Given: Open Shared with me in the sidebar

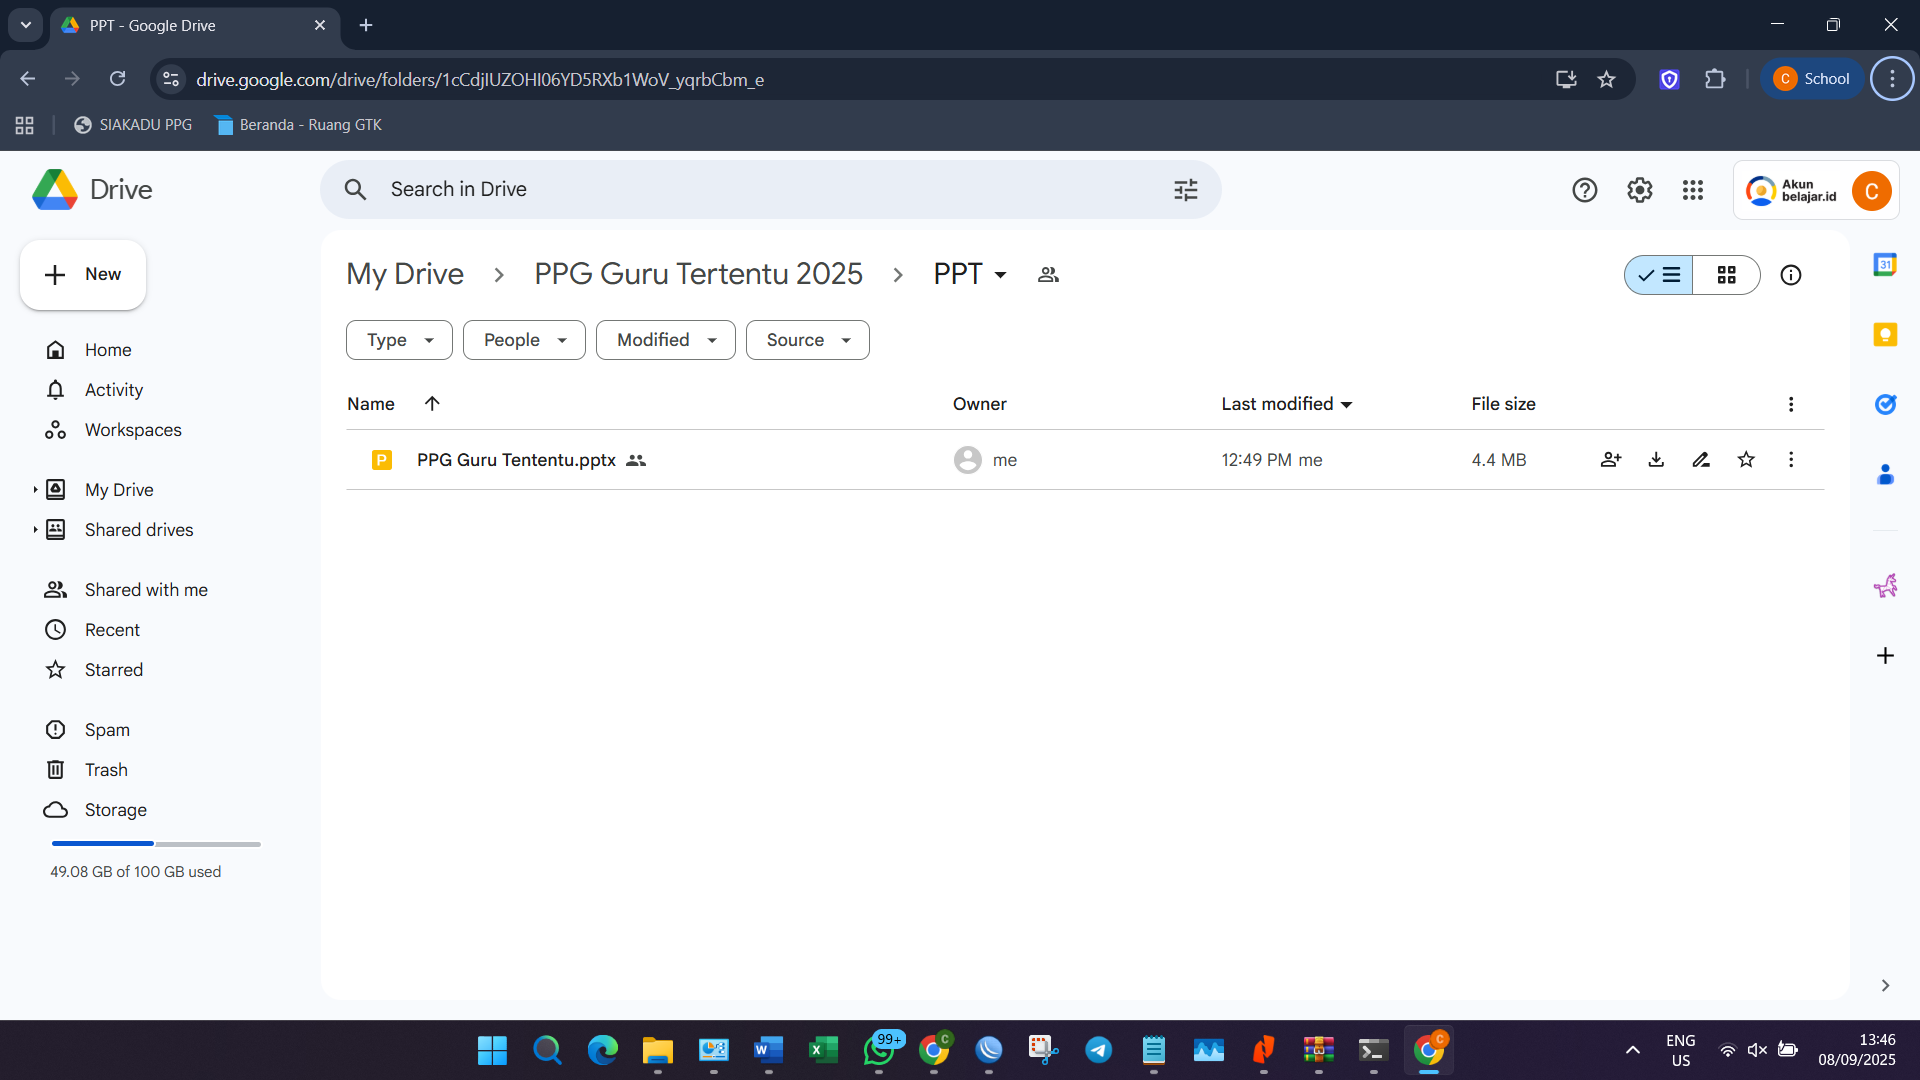Looking at the screenshot, I should (146, 590).
